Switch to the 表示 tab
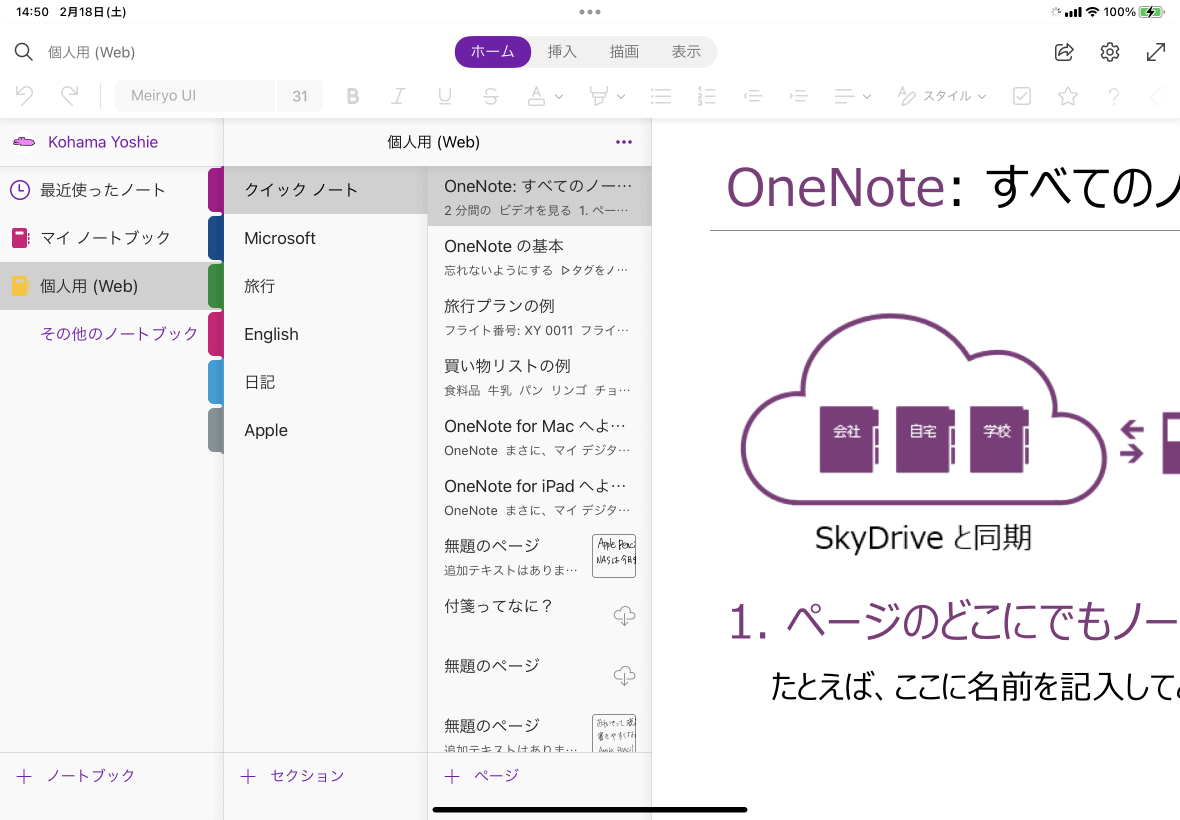The height and width of the screenshot is (820, 1180). point(686,52)
